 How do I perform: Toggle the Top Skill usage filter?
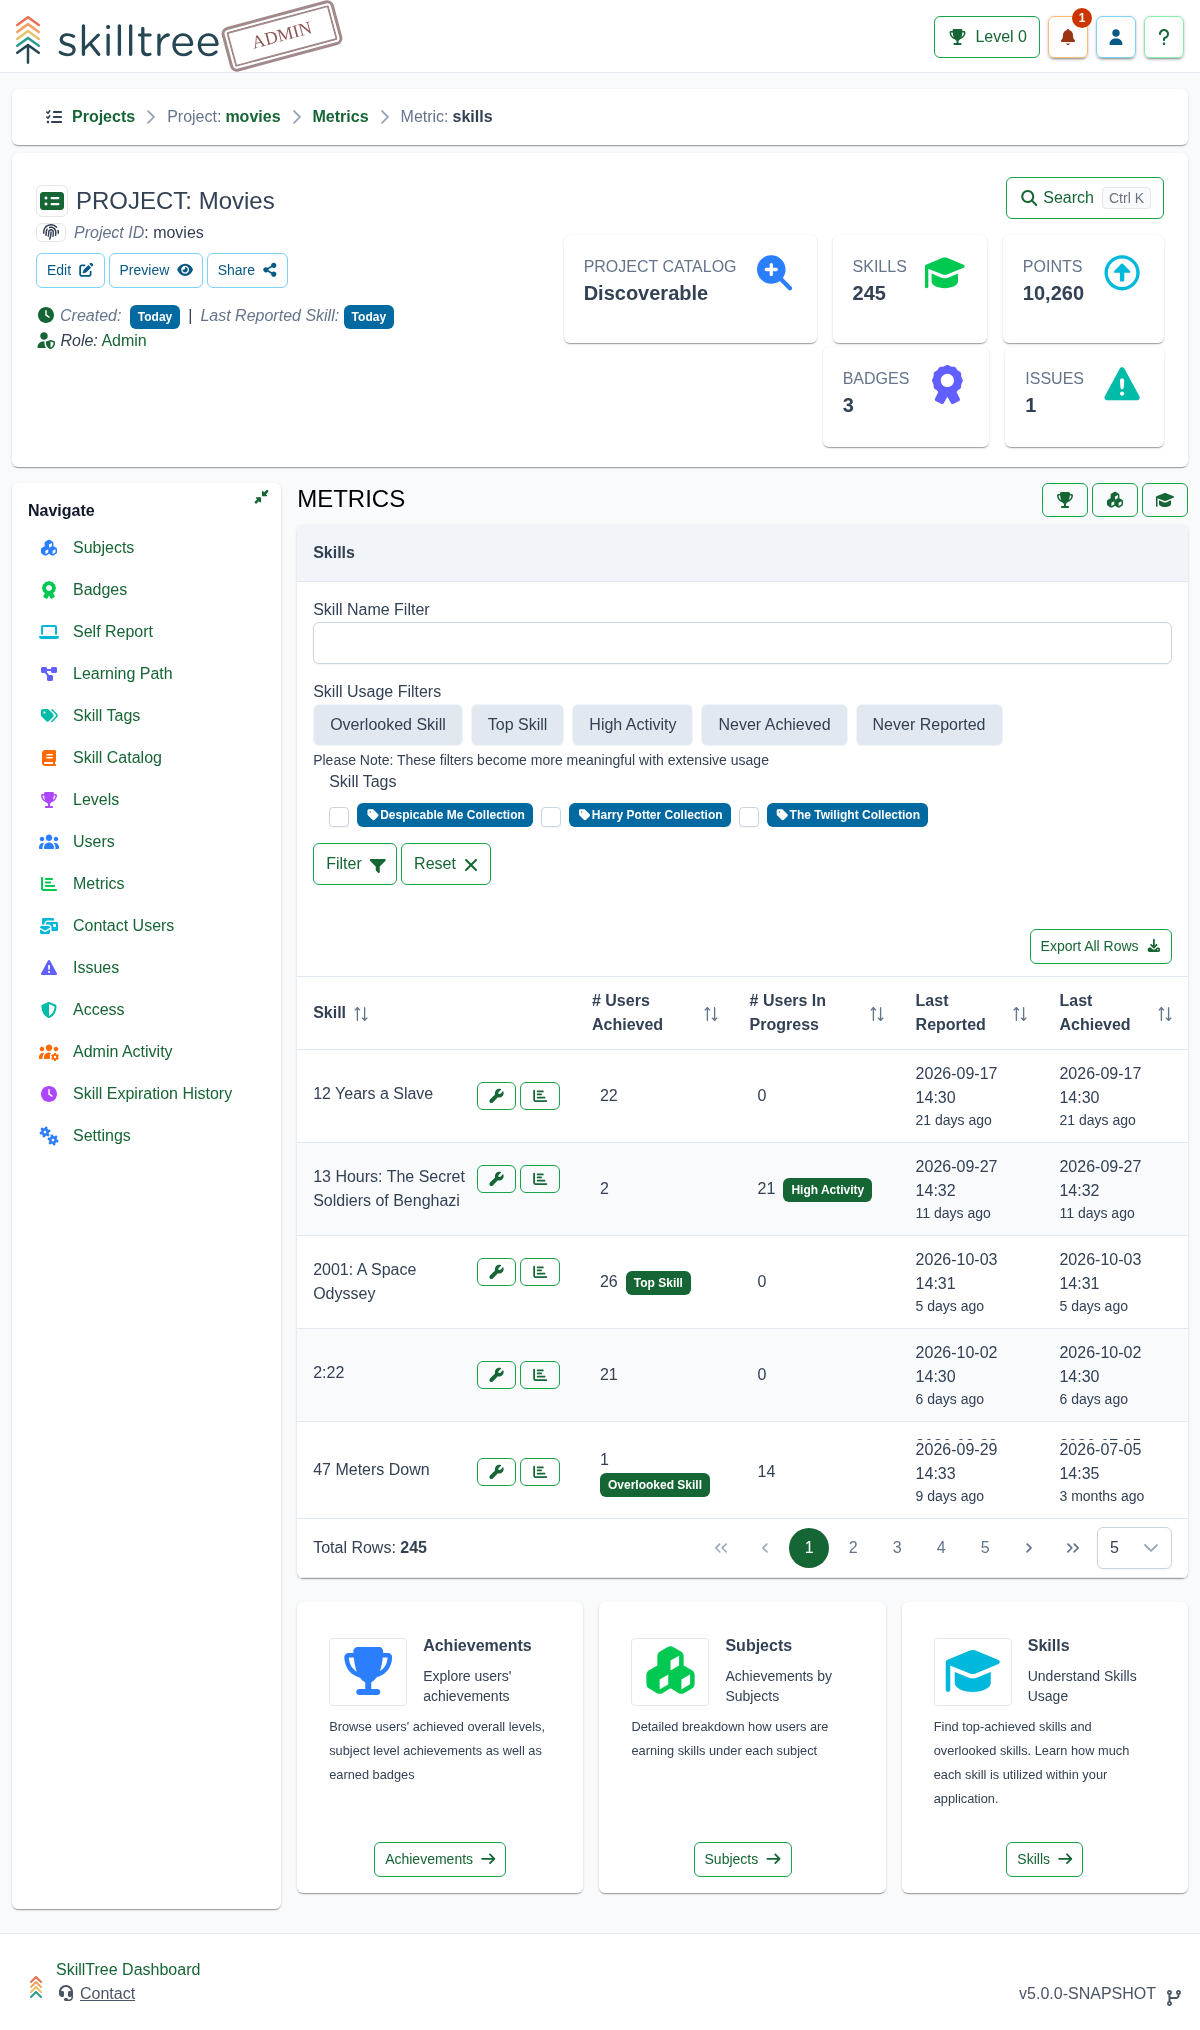(517, 725)
